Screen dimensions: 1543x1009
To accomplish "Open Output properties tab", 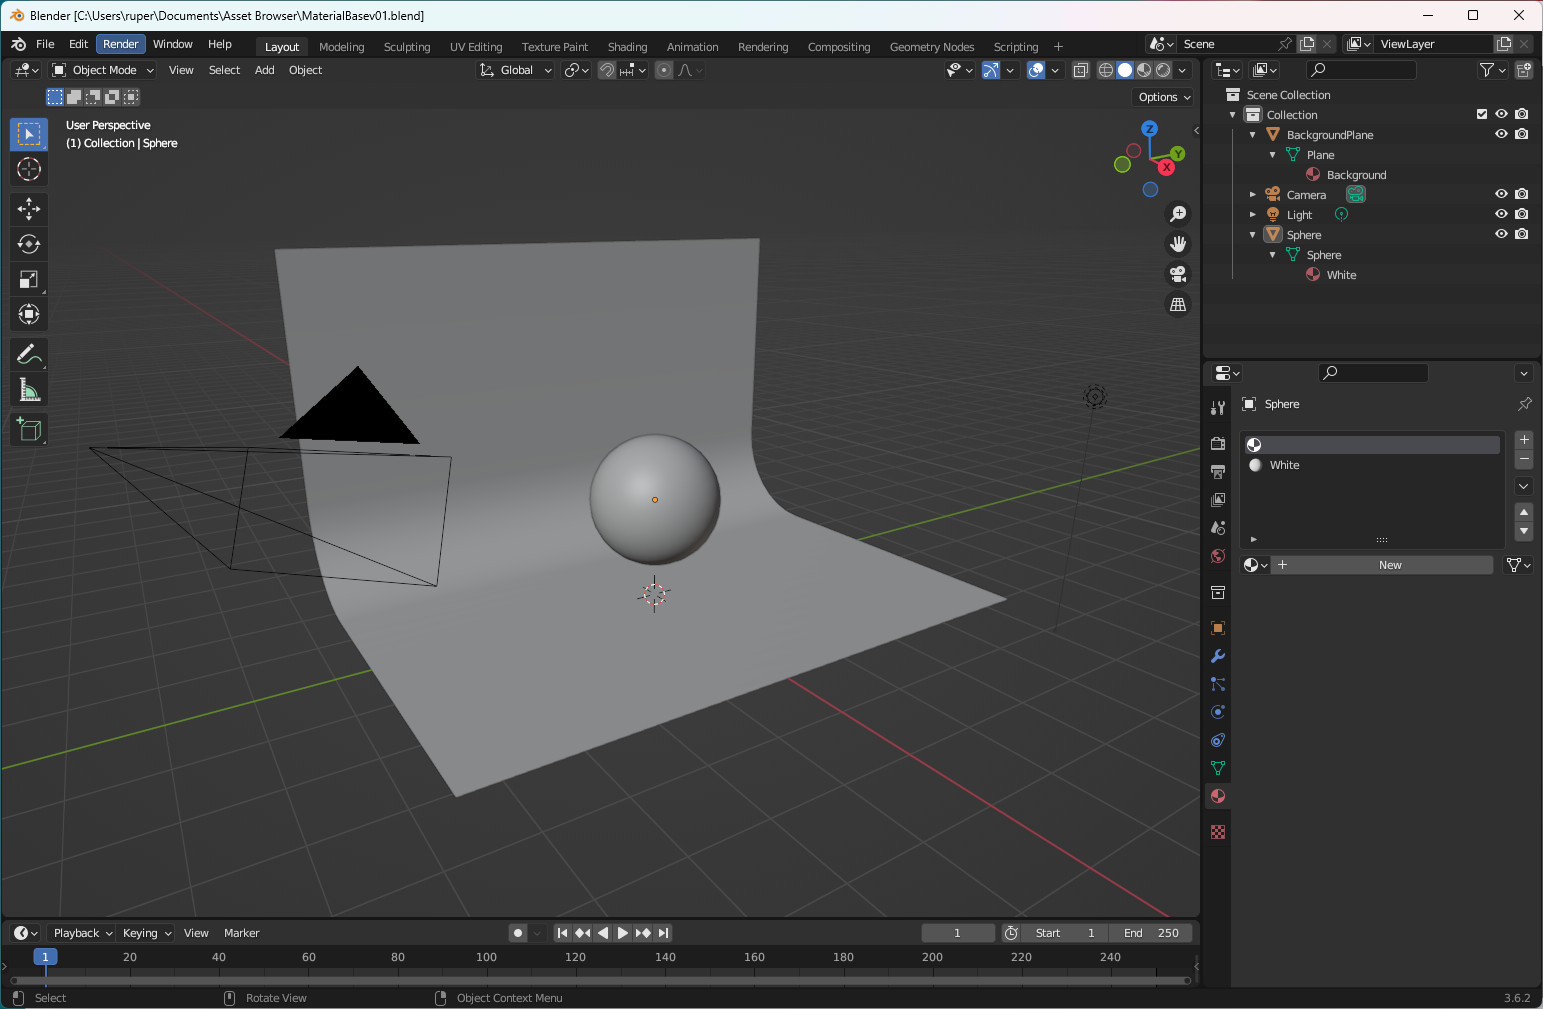I will tap(1218, 471).
